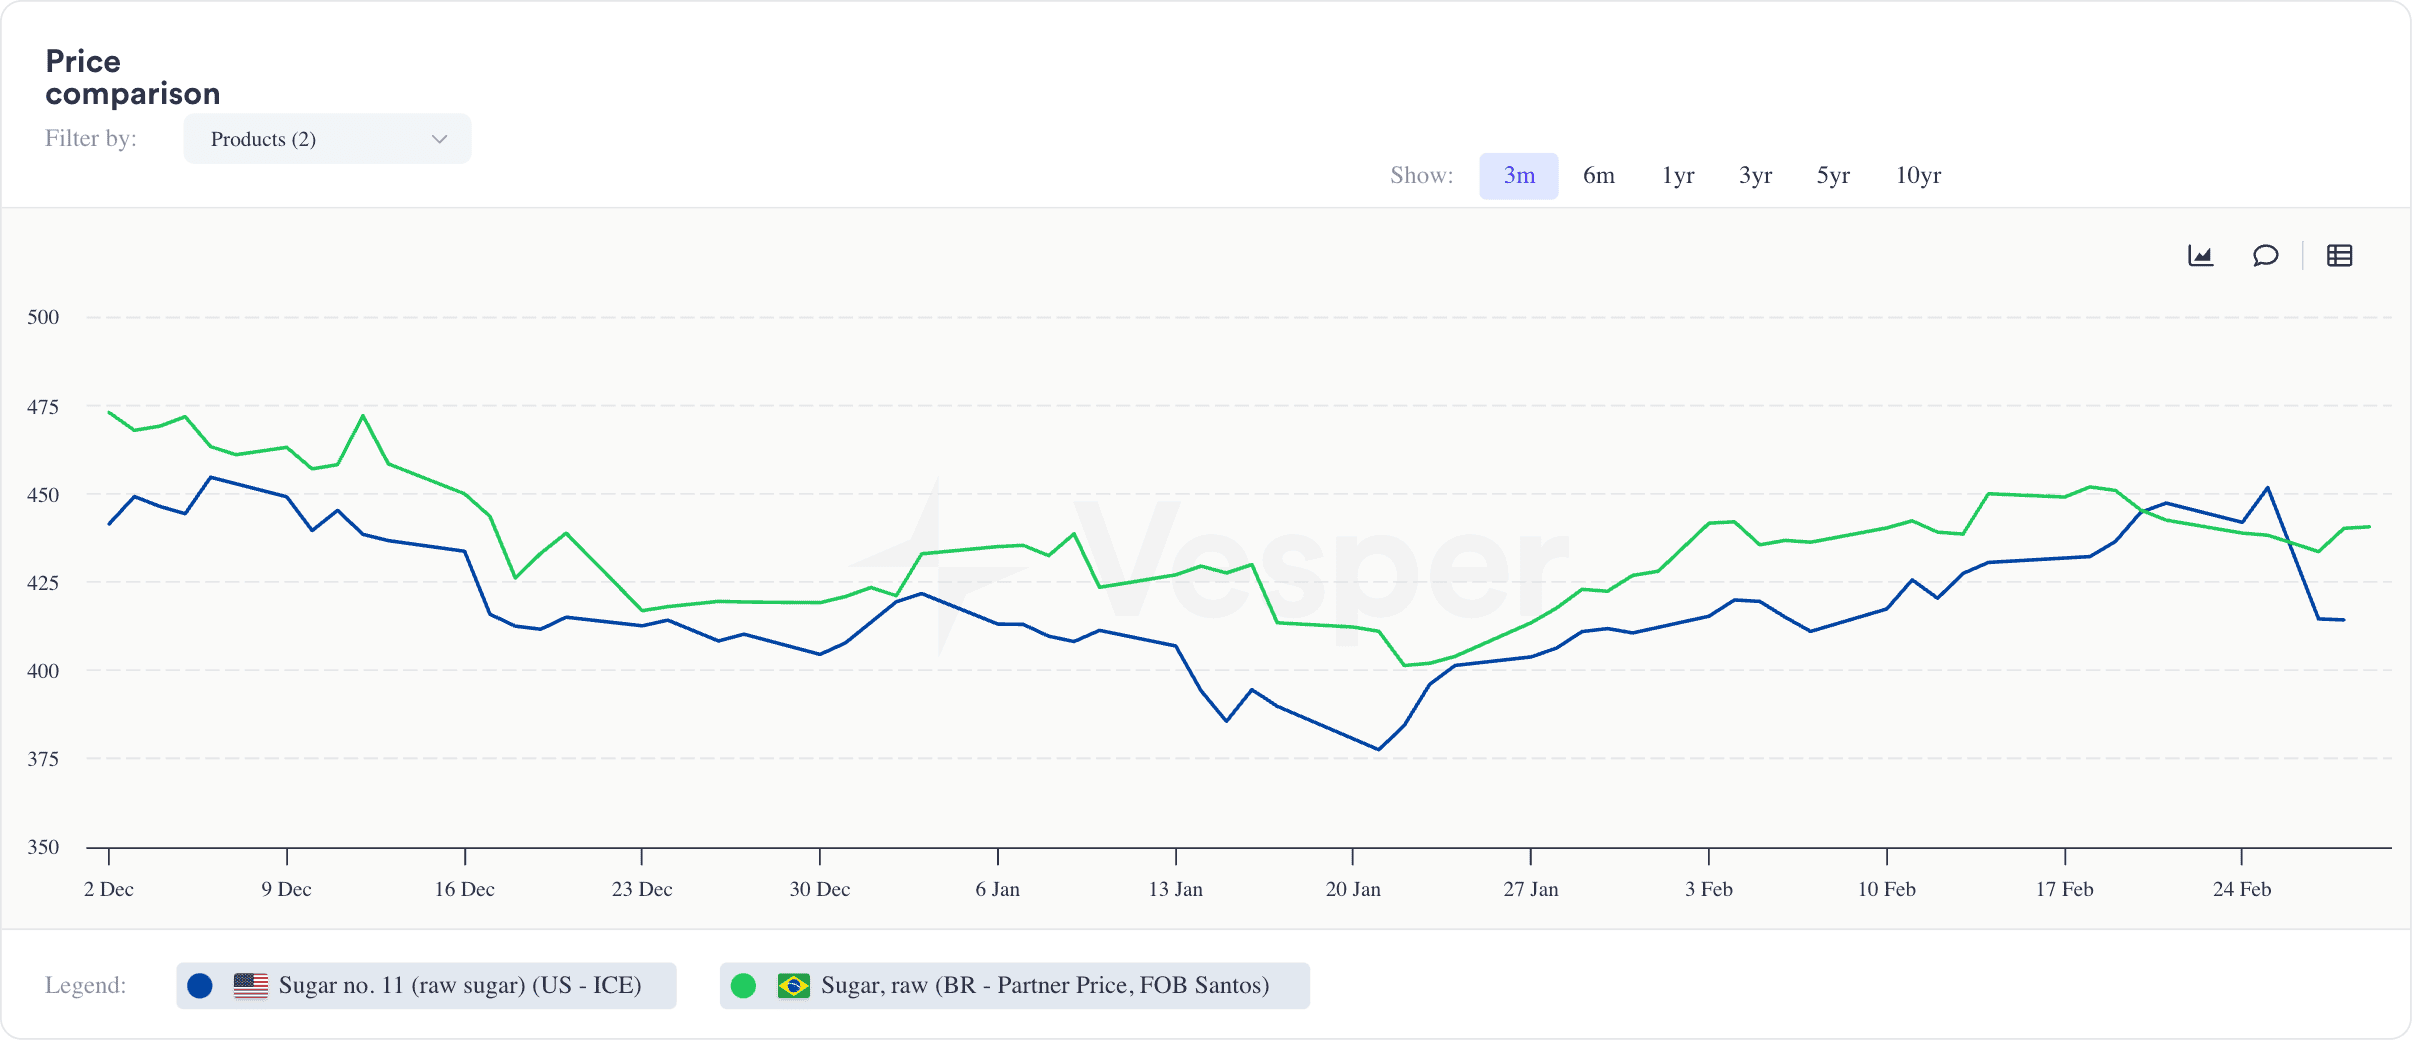Click the 24 Feb axis label
2412x1040 pixels.
coord(2242,889)
